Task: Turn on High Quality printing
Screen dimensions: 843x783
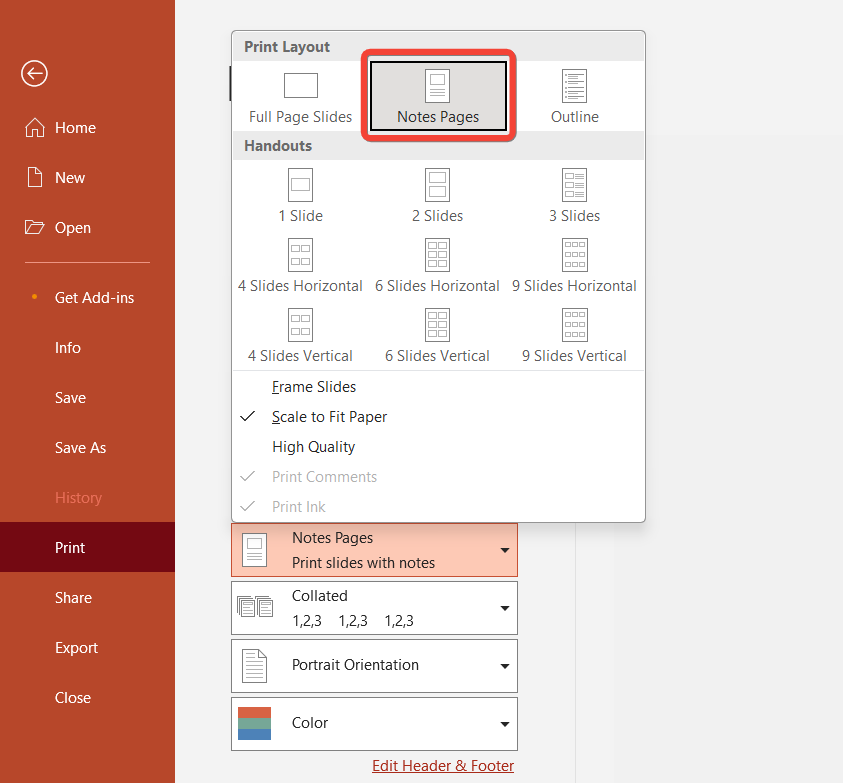Action: pos(313,447)
